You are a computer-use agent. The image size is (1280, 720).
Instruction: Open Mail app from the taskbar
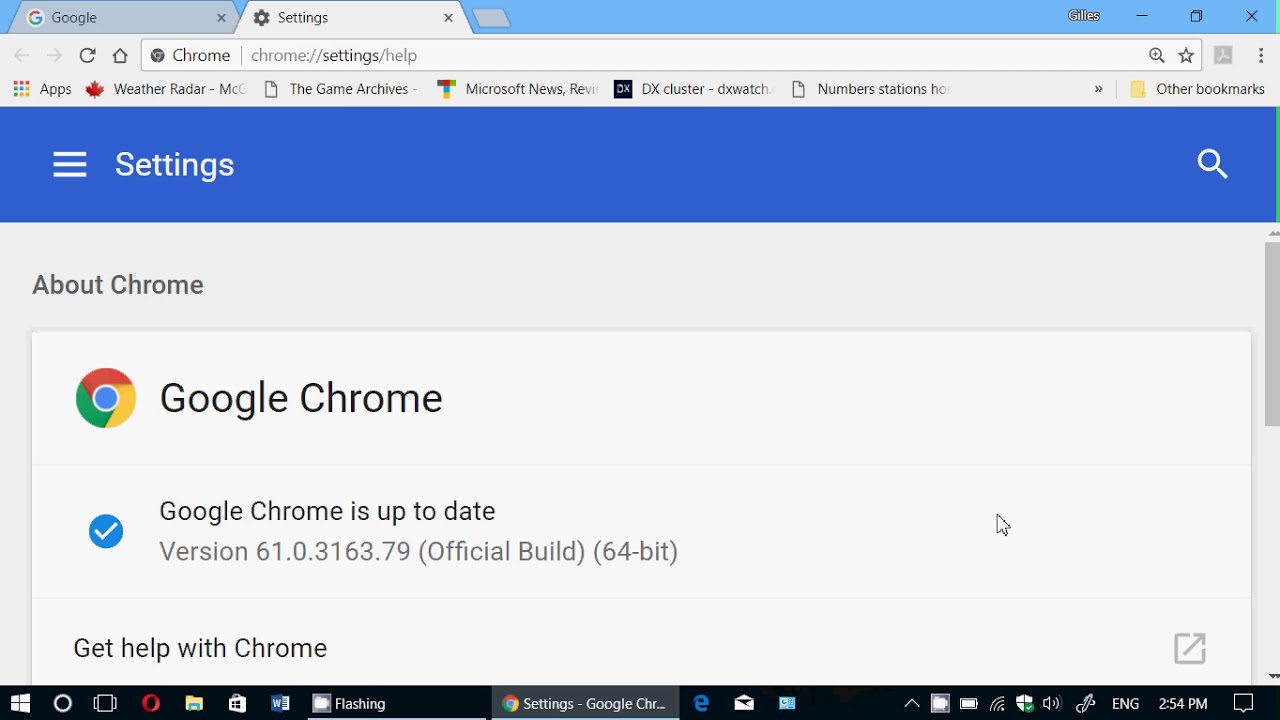[x=744, y=704]
